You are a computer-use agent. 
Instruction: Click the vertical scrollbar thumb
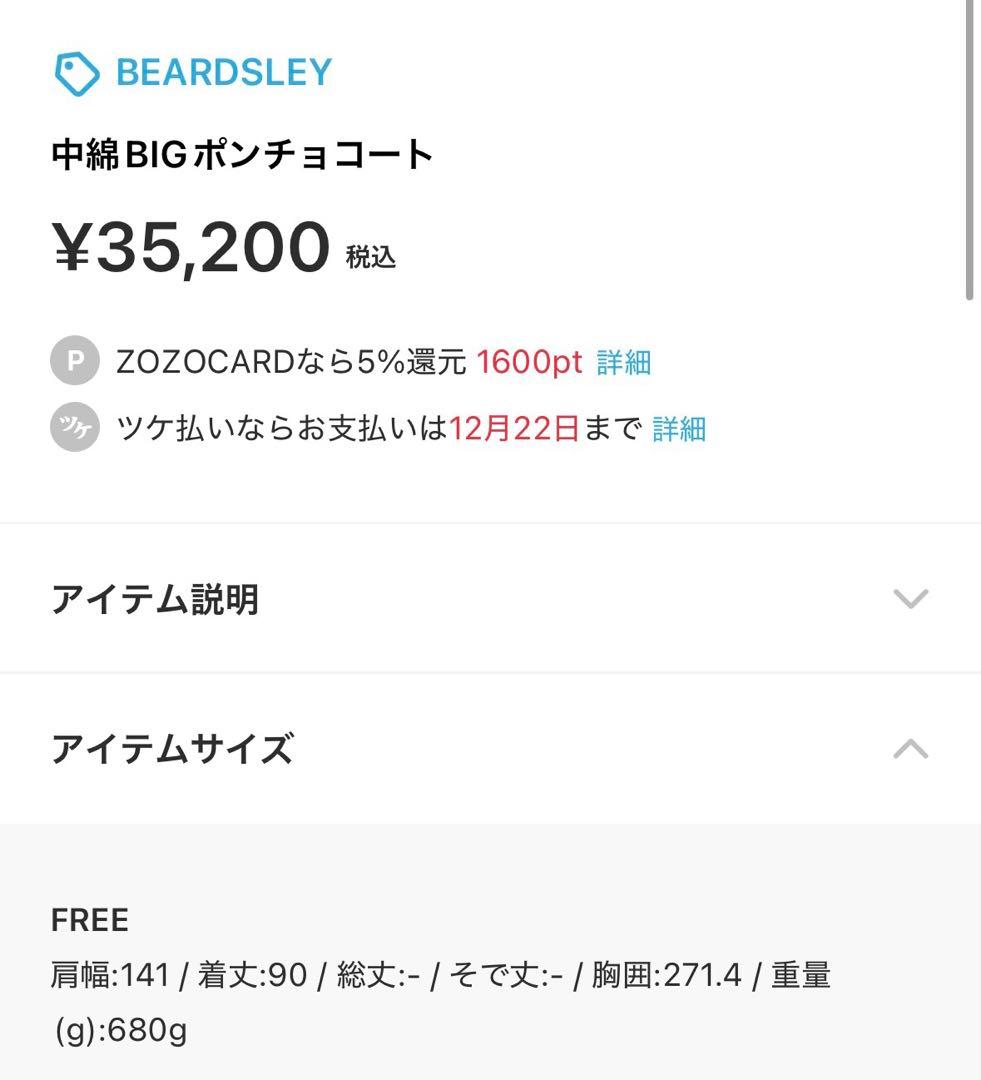tap(969, 150)
